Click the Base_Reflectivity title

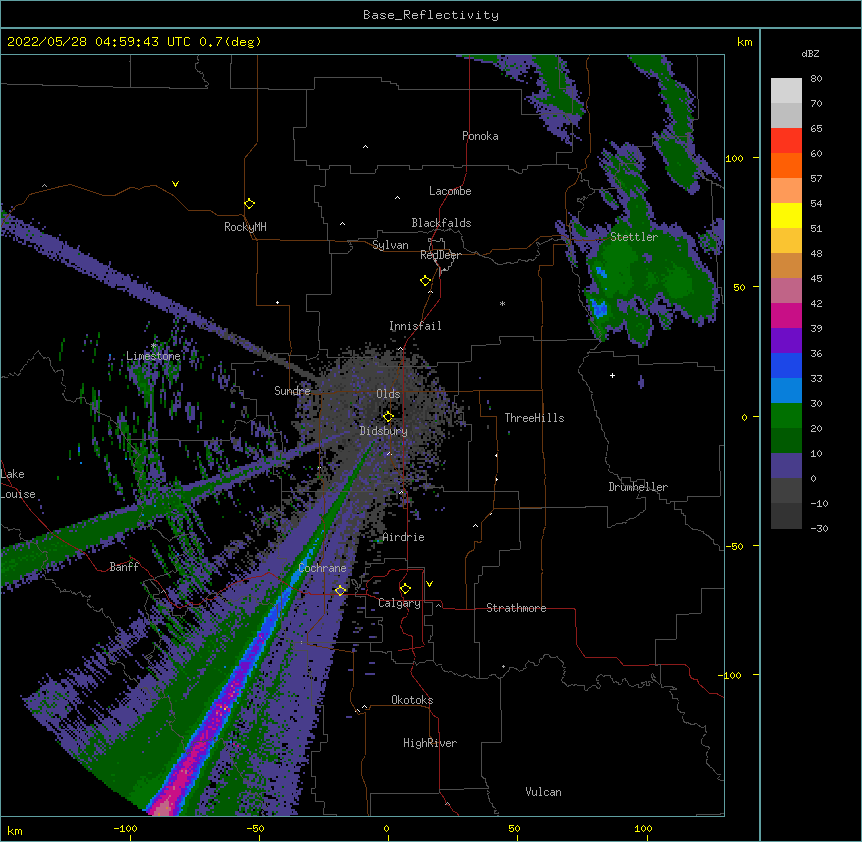[x=431, y=15]
